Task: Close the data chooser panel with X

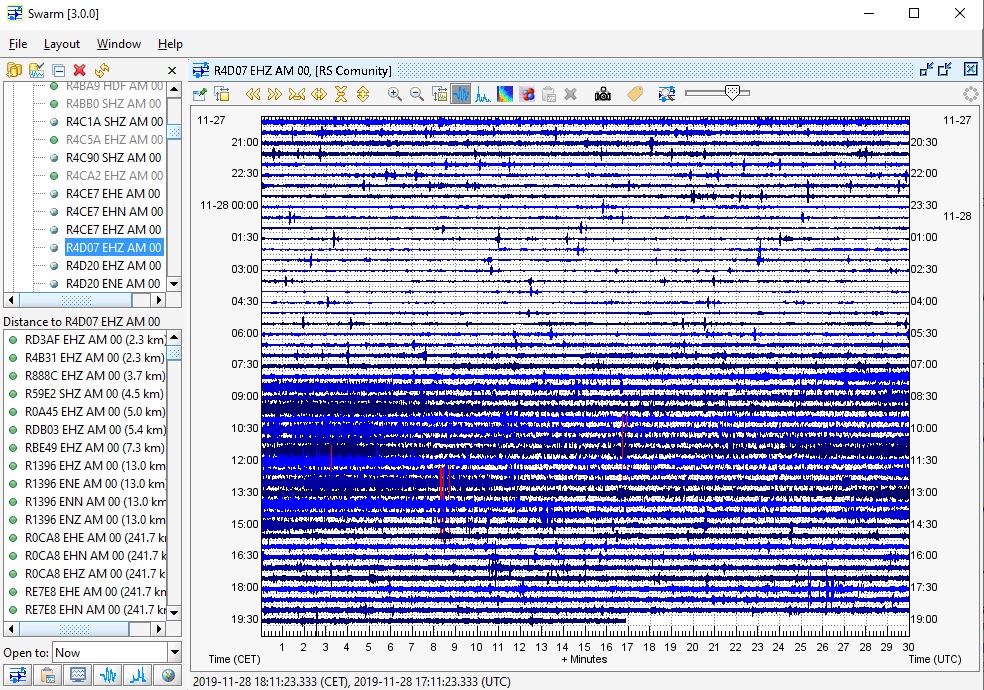Action: (x=171, y=70)
